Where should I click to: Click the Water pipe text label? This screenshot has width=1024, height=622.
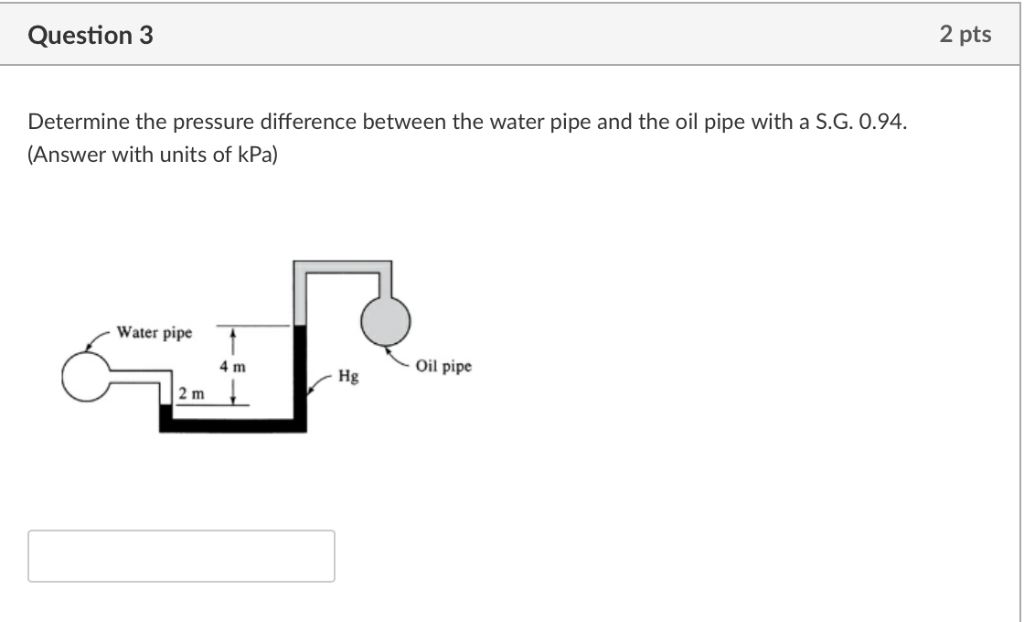[154, 332]
